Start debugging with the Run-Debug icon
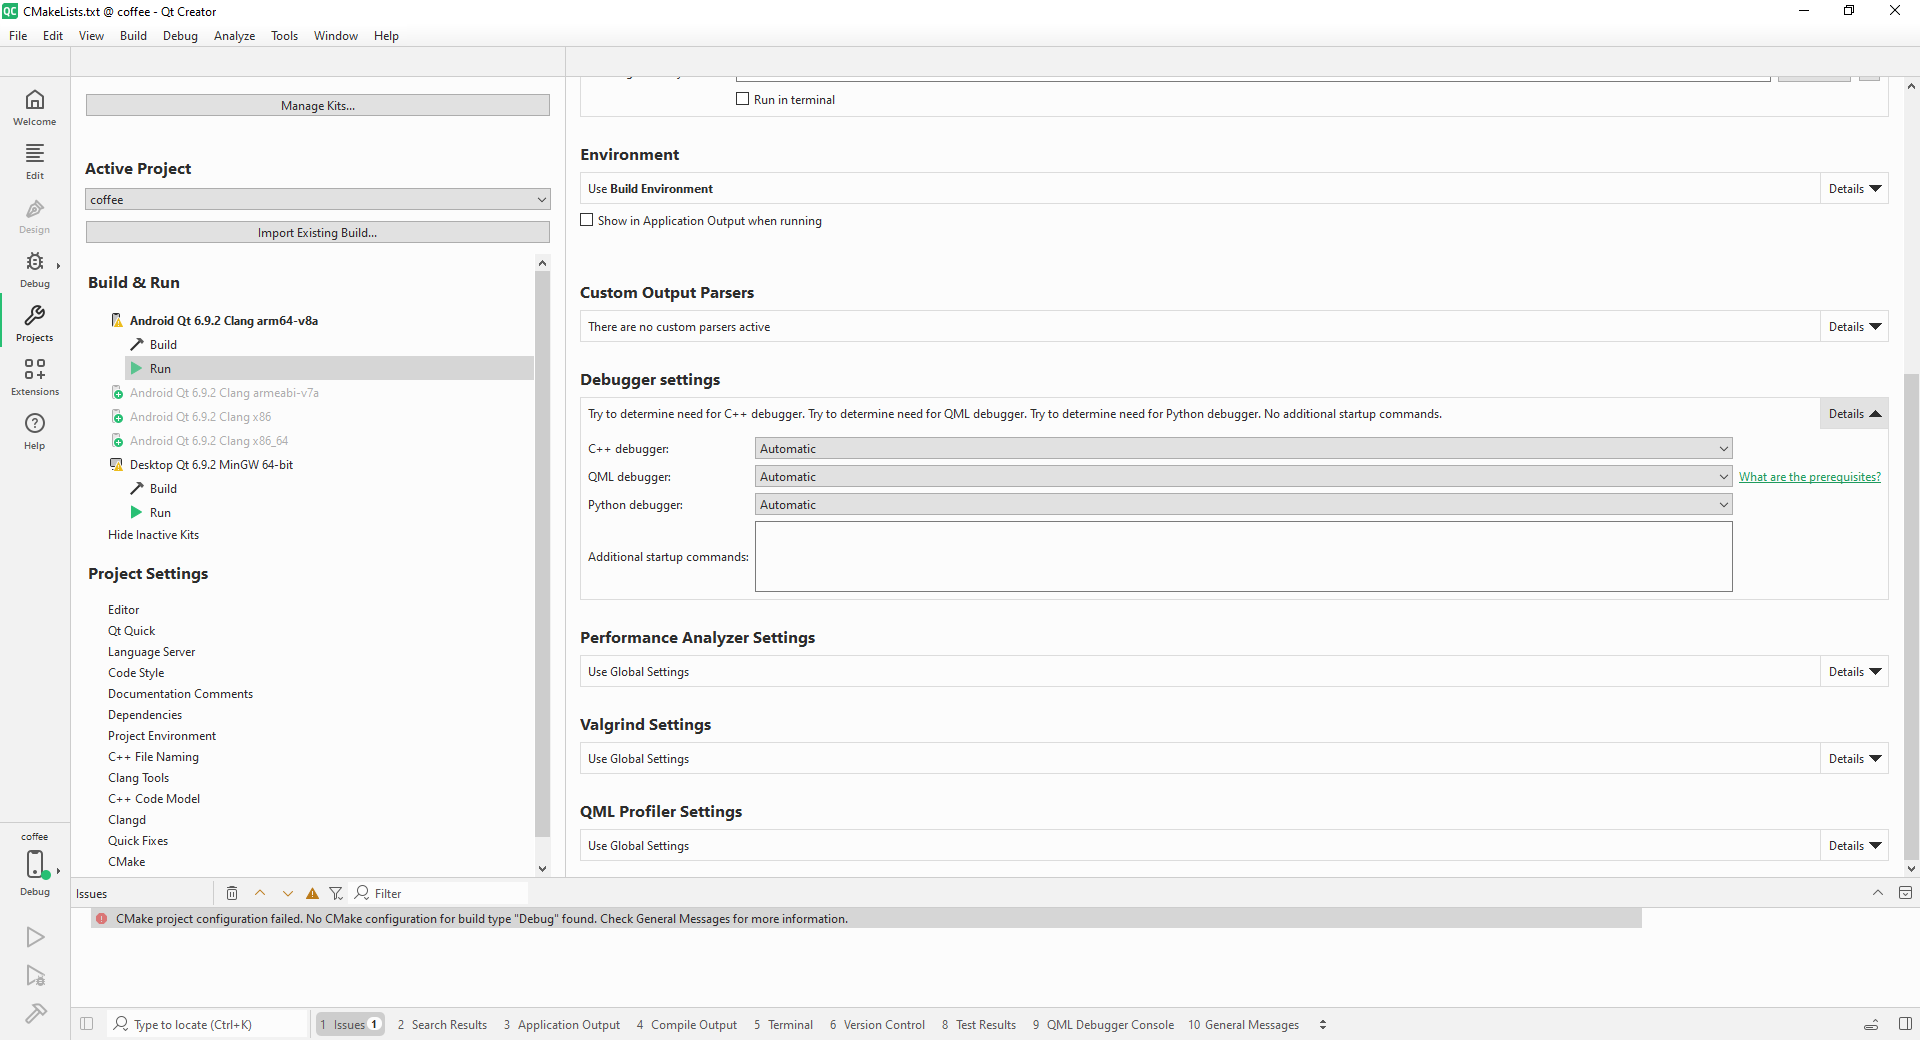This screenshot has height=1040, width=1920. point(35,976)
